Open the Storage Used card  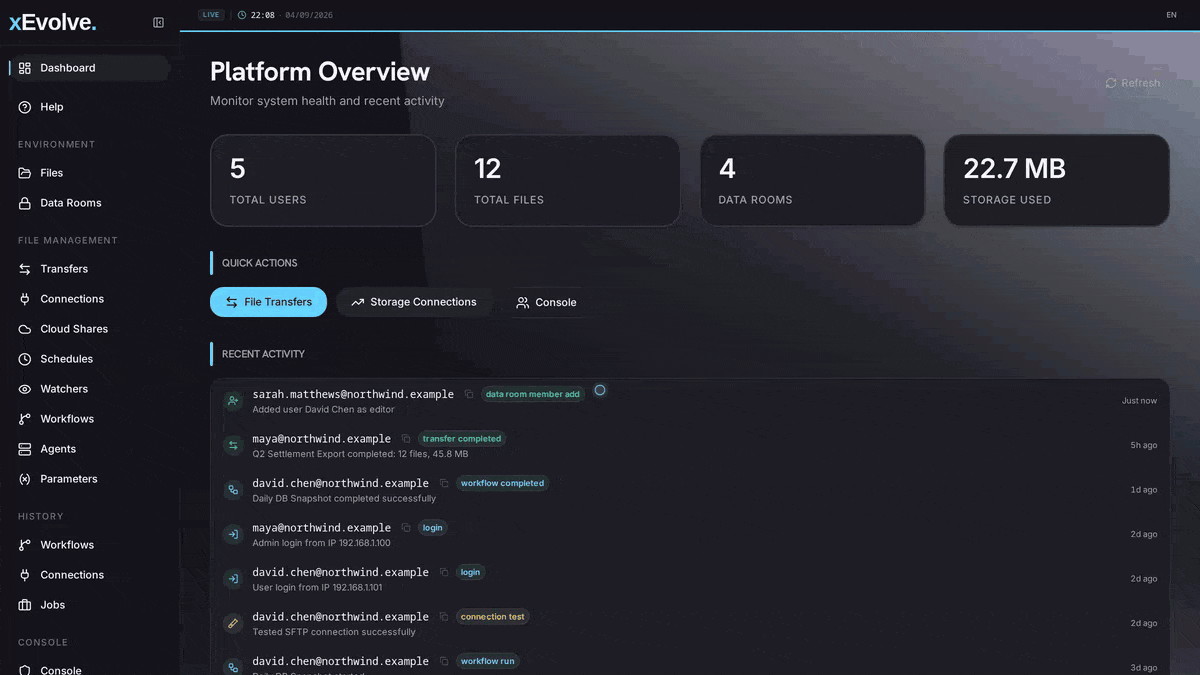click(1057, 180)
